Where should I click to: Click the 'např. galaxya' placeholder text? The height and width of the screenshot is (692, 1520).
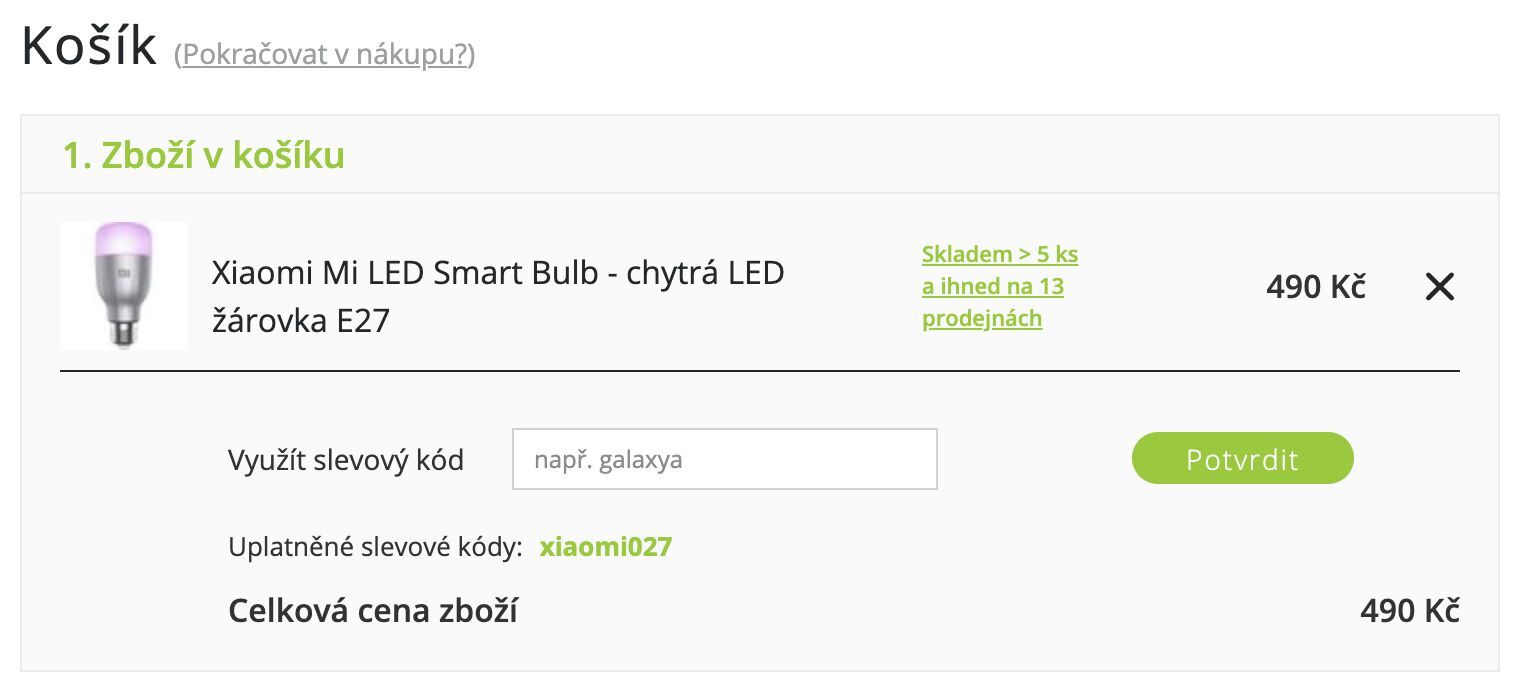click(608, 460)
